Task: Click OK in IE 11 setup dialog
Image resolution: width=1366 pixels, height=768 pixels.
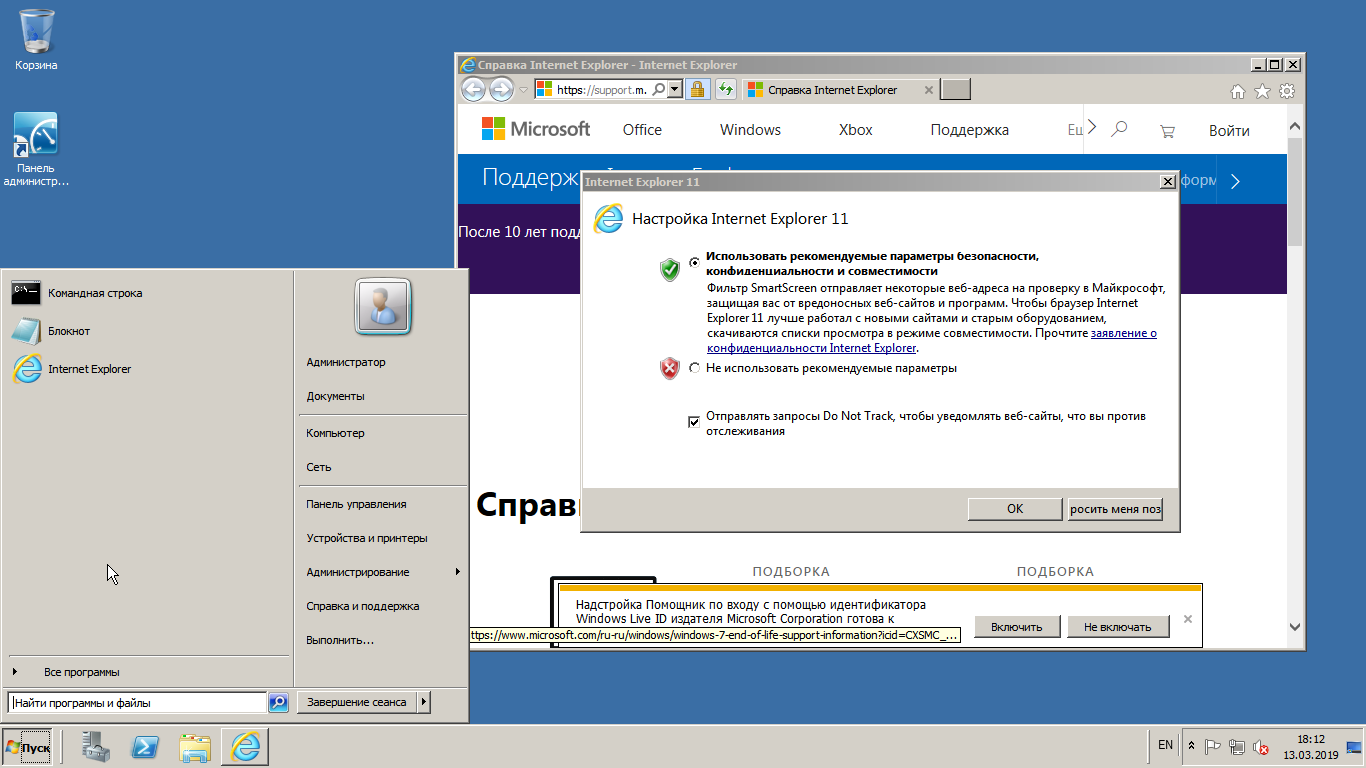Action: 1015,509
